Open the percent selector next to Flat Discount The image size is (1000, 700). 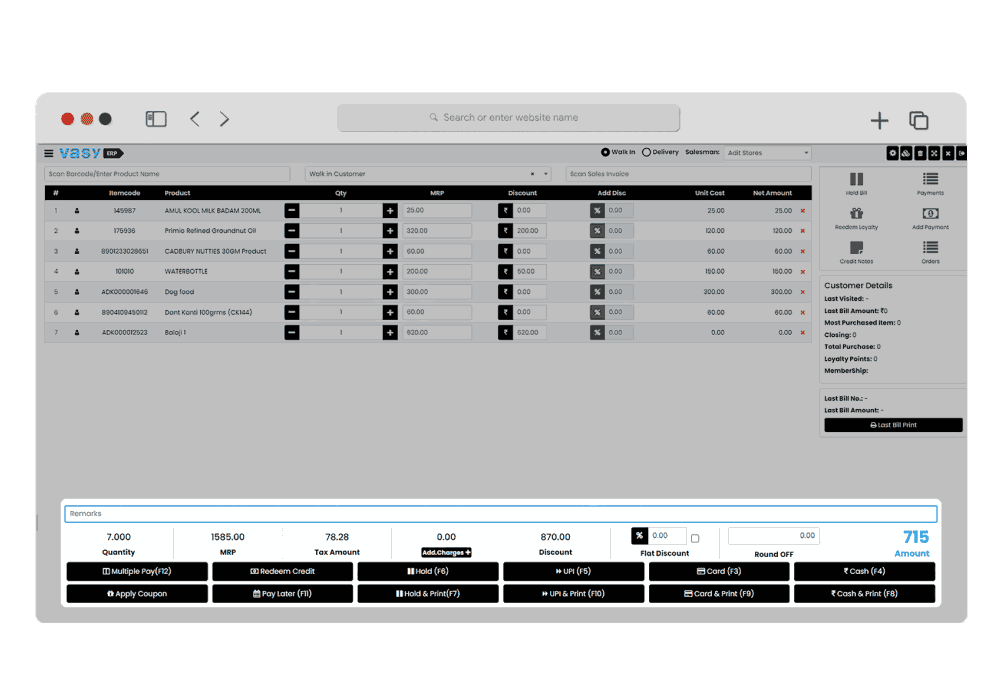click(638, 536)
